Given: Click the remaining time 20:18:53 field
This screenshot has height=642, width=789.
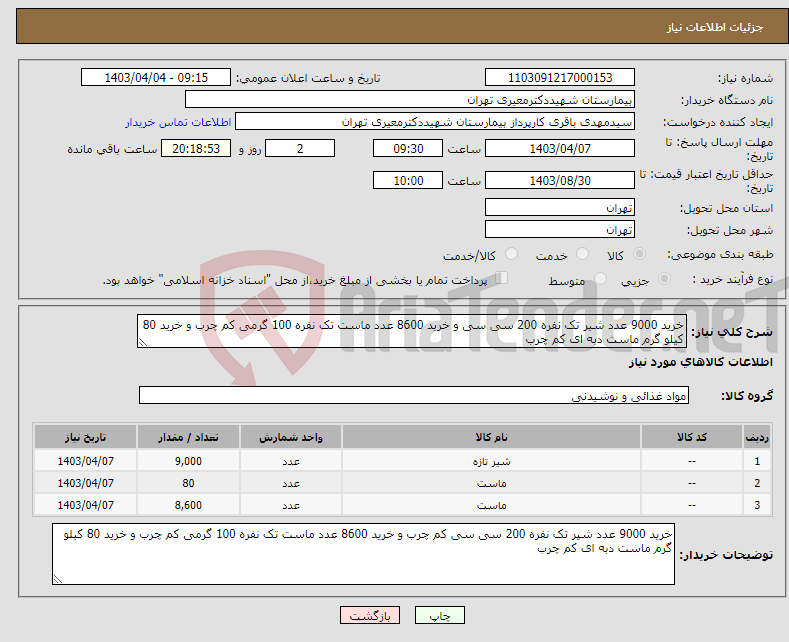Looking at the screenshot, I should click(x=196, y=148).
